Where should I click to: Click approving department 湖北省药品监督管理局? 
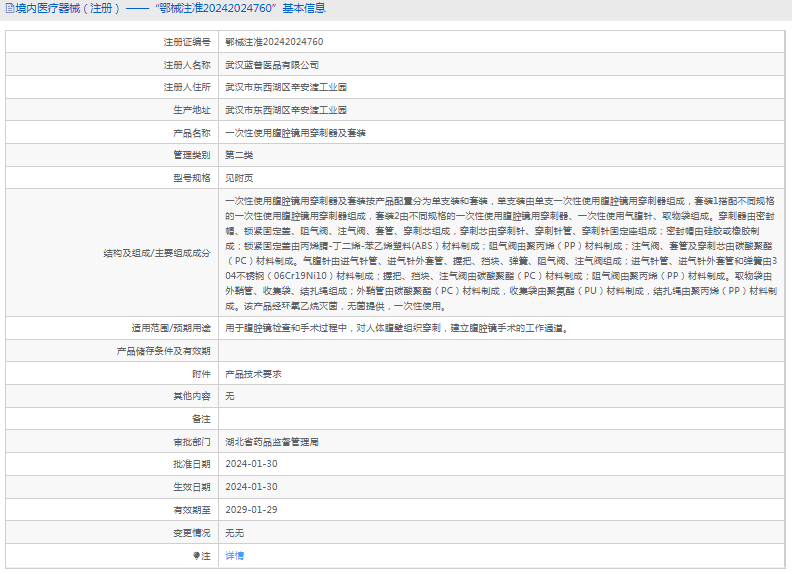[272, 442]
